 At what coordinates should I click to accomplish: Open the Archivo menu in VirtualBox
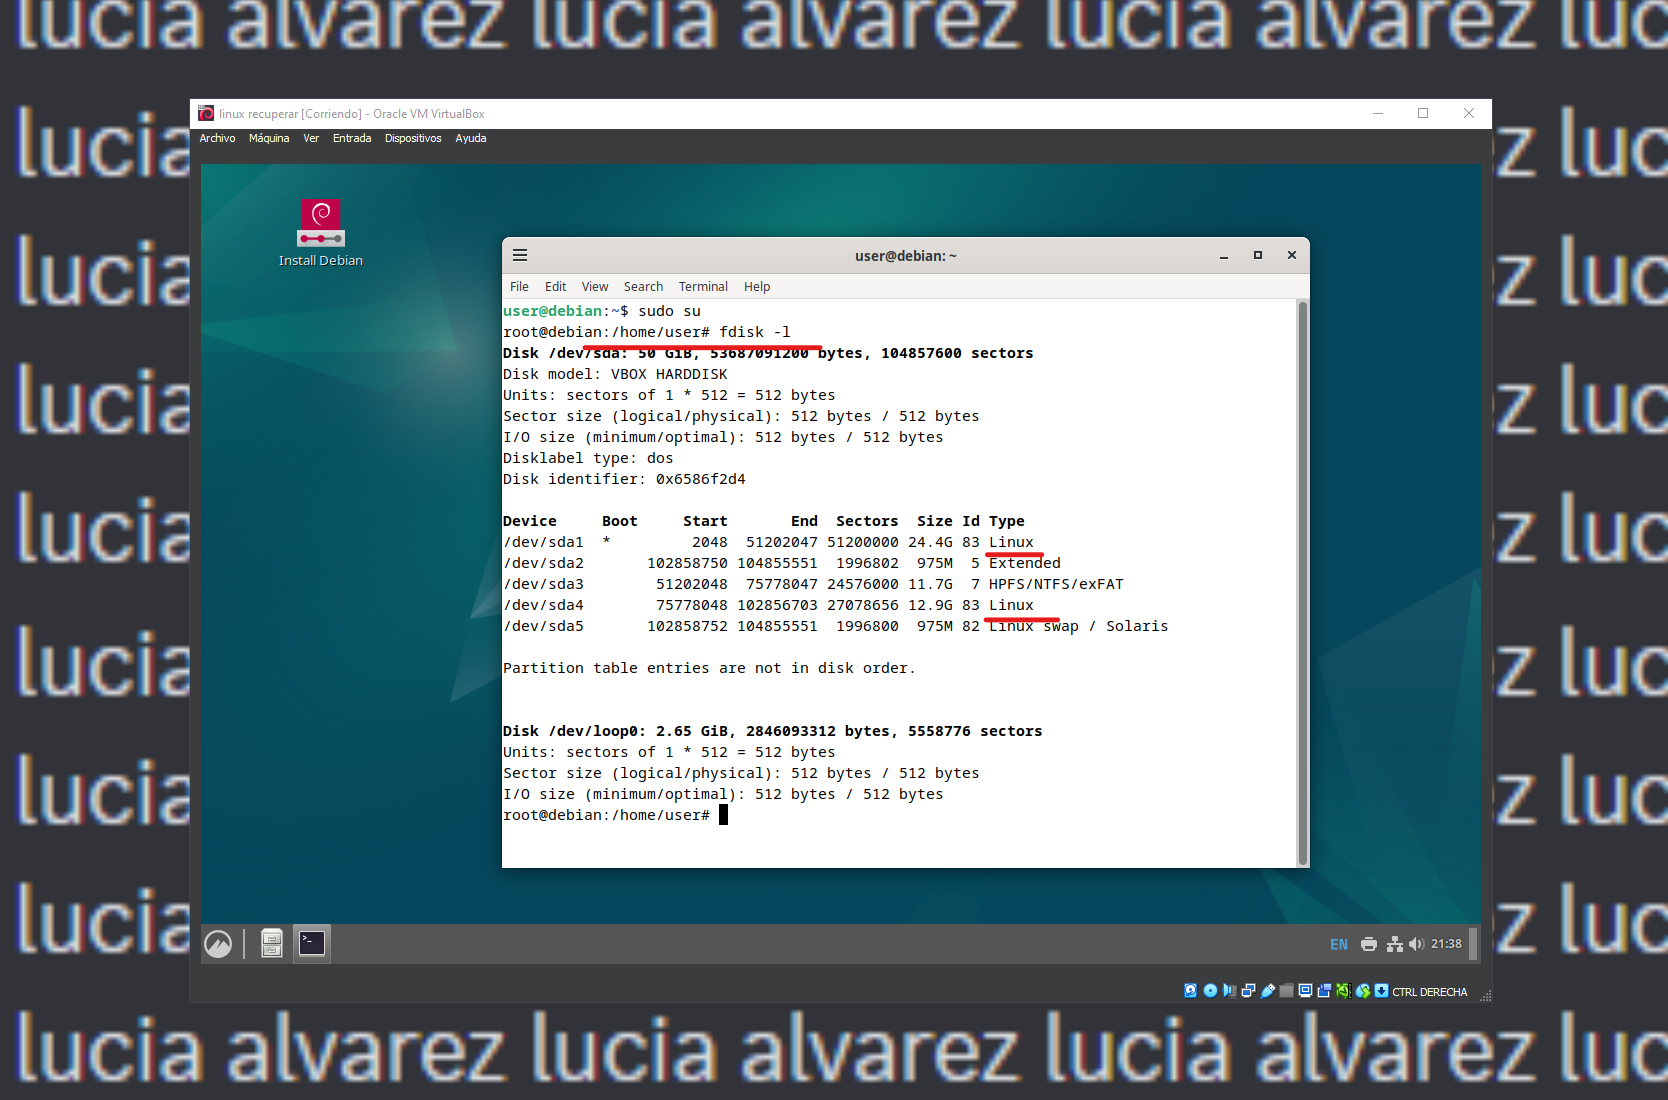tap(217, 138)
